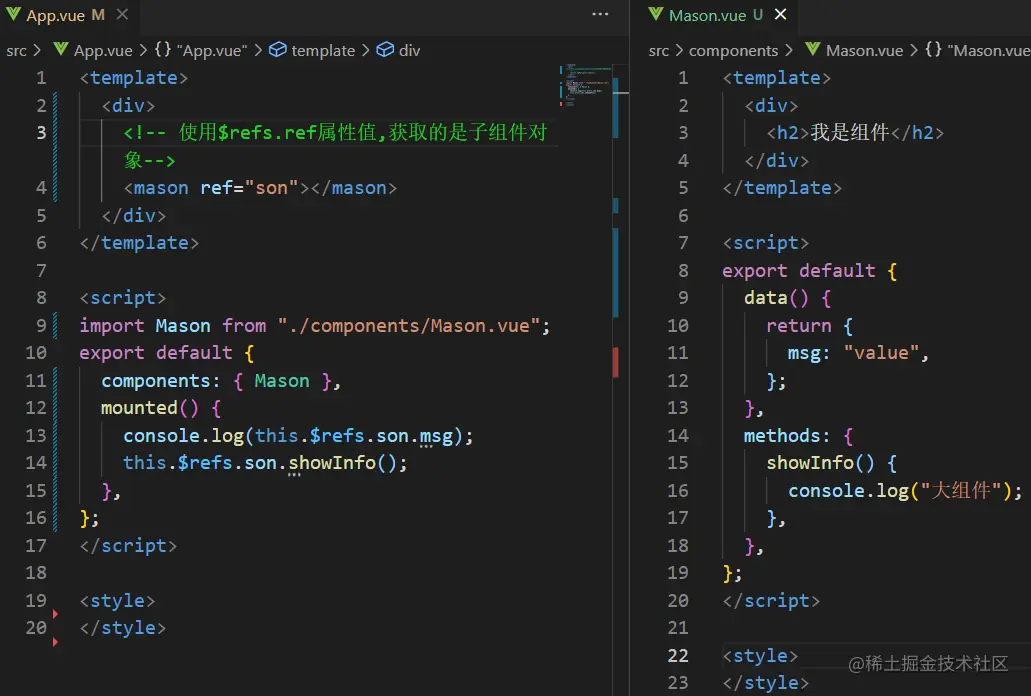Close the Mason.vue tab
The height and width of the screenshot is (696, 1031).
[x=780, y=14]
